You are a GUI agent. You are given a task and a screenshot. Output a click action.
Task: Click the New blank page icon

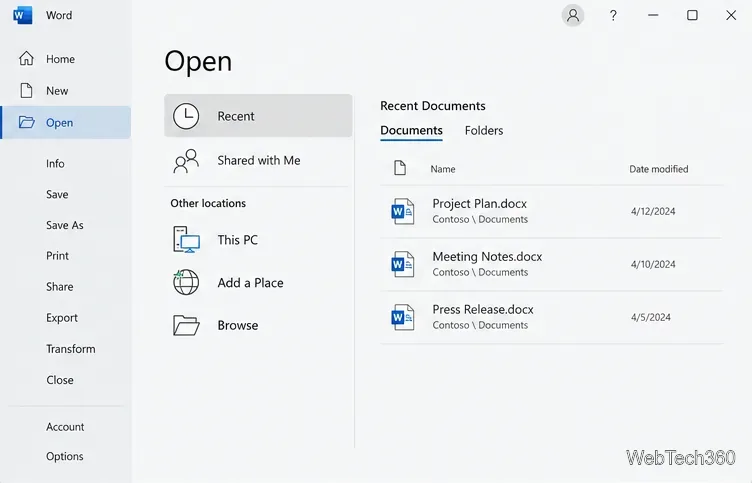click(26, 90)
